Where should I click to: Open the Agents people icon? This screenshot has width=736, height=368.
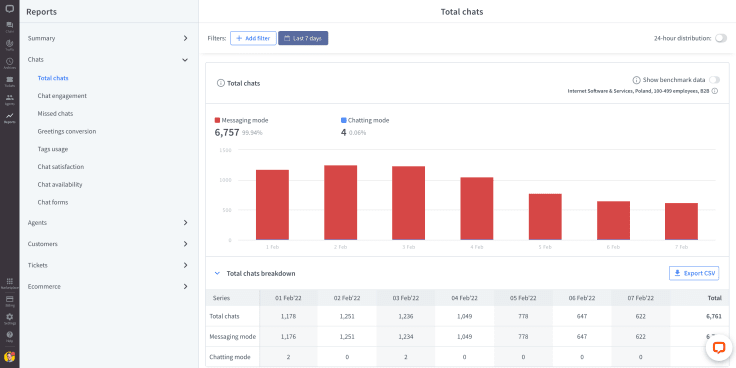tap(9, 100)
